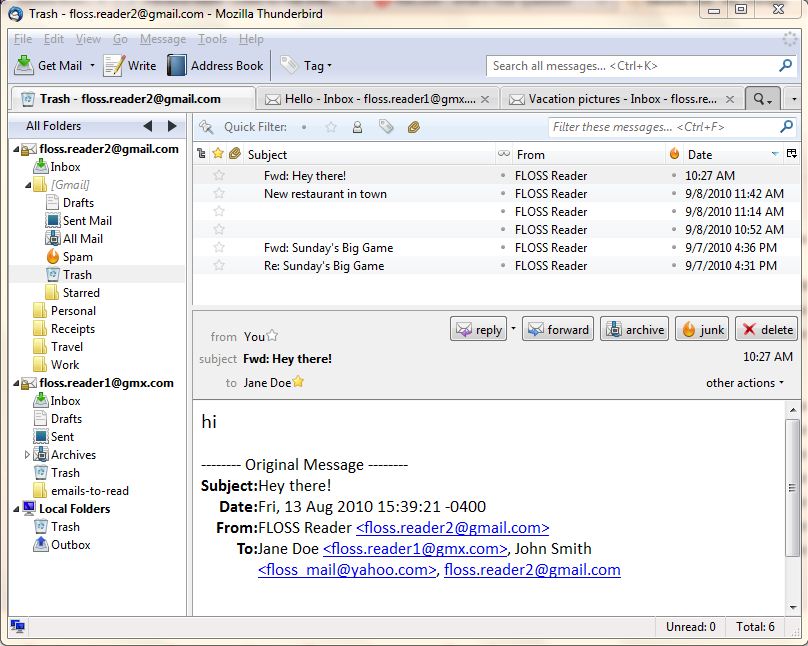Click the Get Mail toolbar icon
The image size is (808, 646).
click(x=24, y=66)
